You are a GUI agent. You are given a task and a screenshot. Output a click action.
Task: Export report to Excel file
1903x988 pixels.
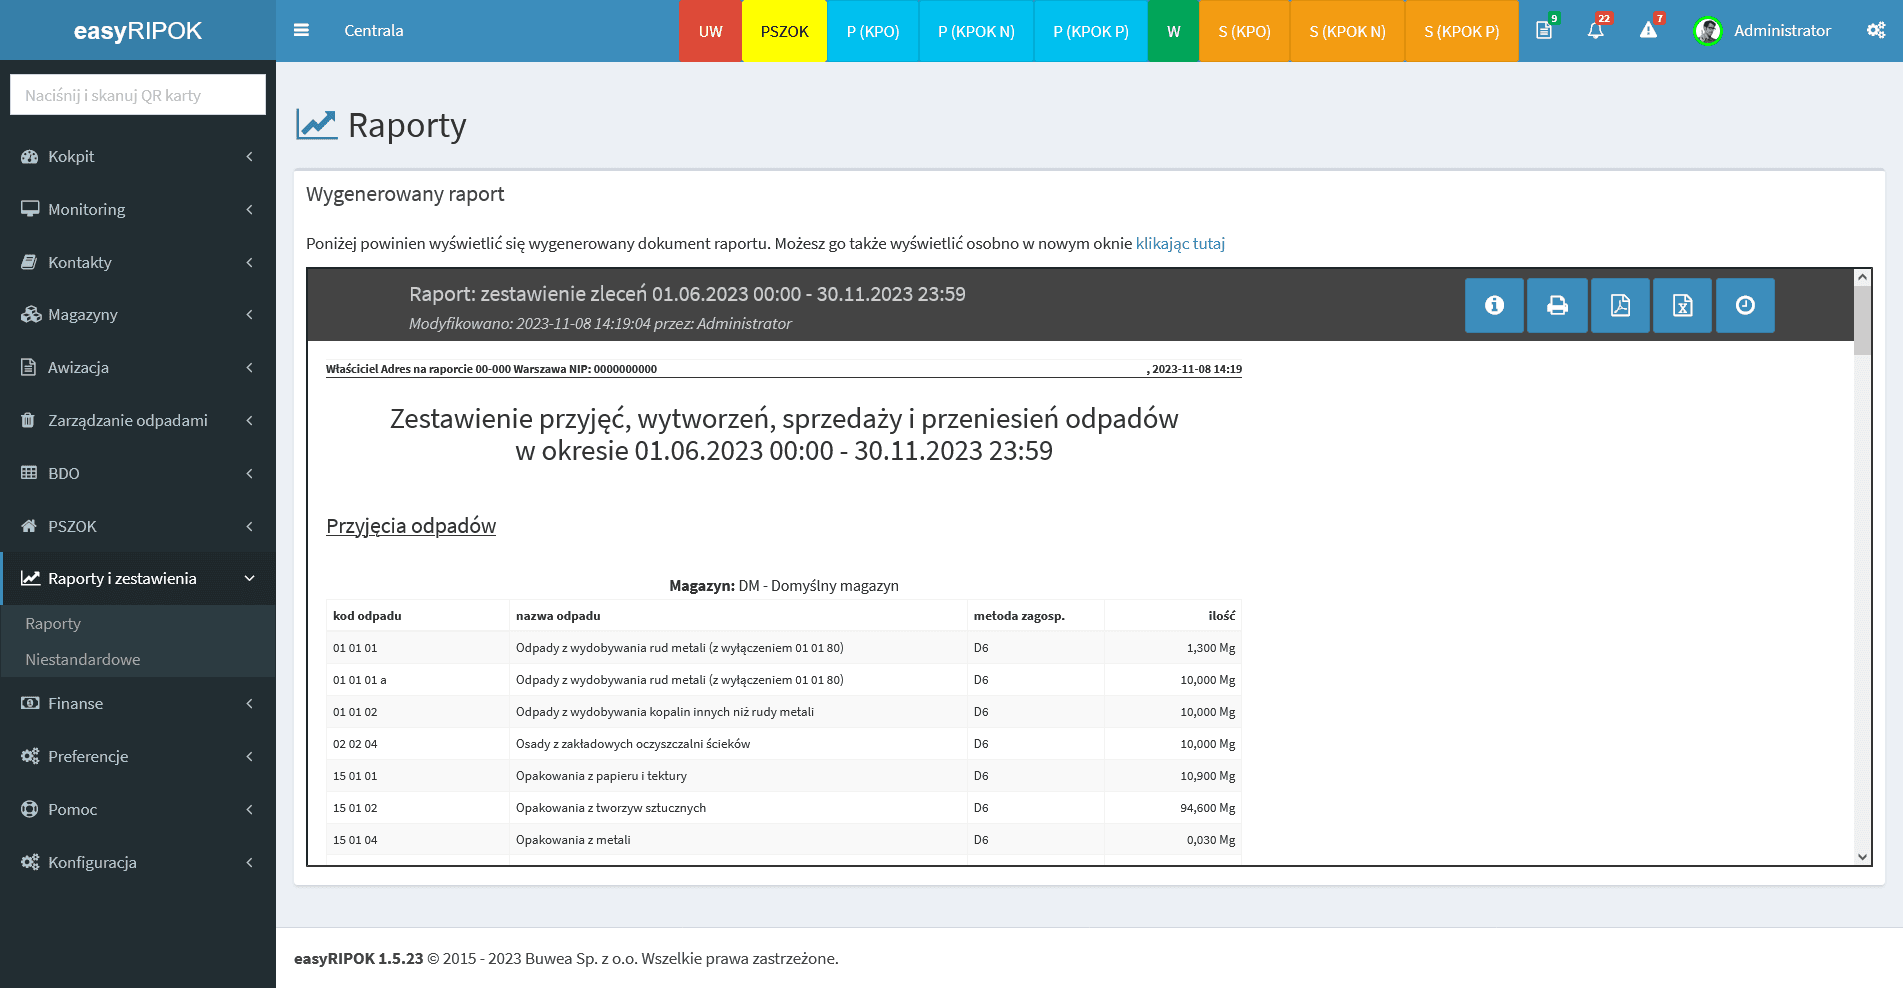tap(1682, 305)
